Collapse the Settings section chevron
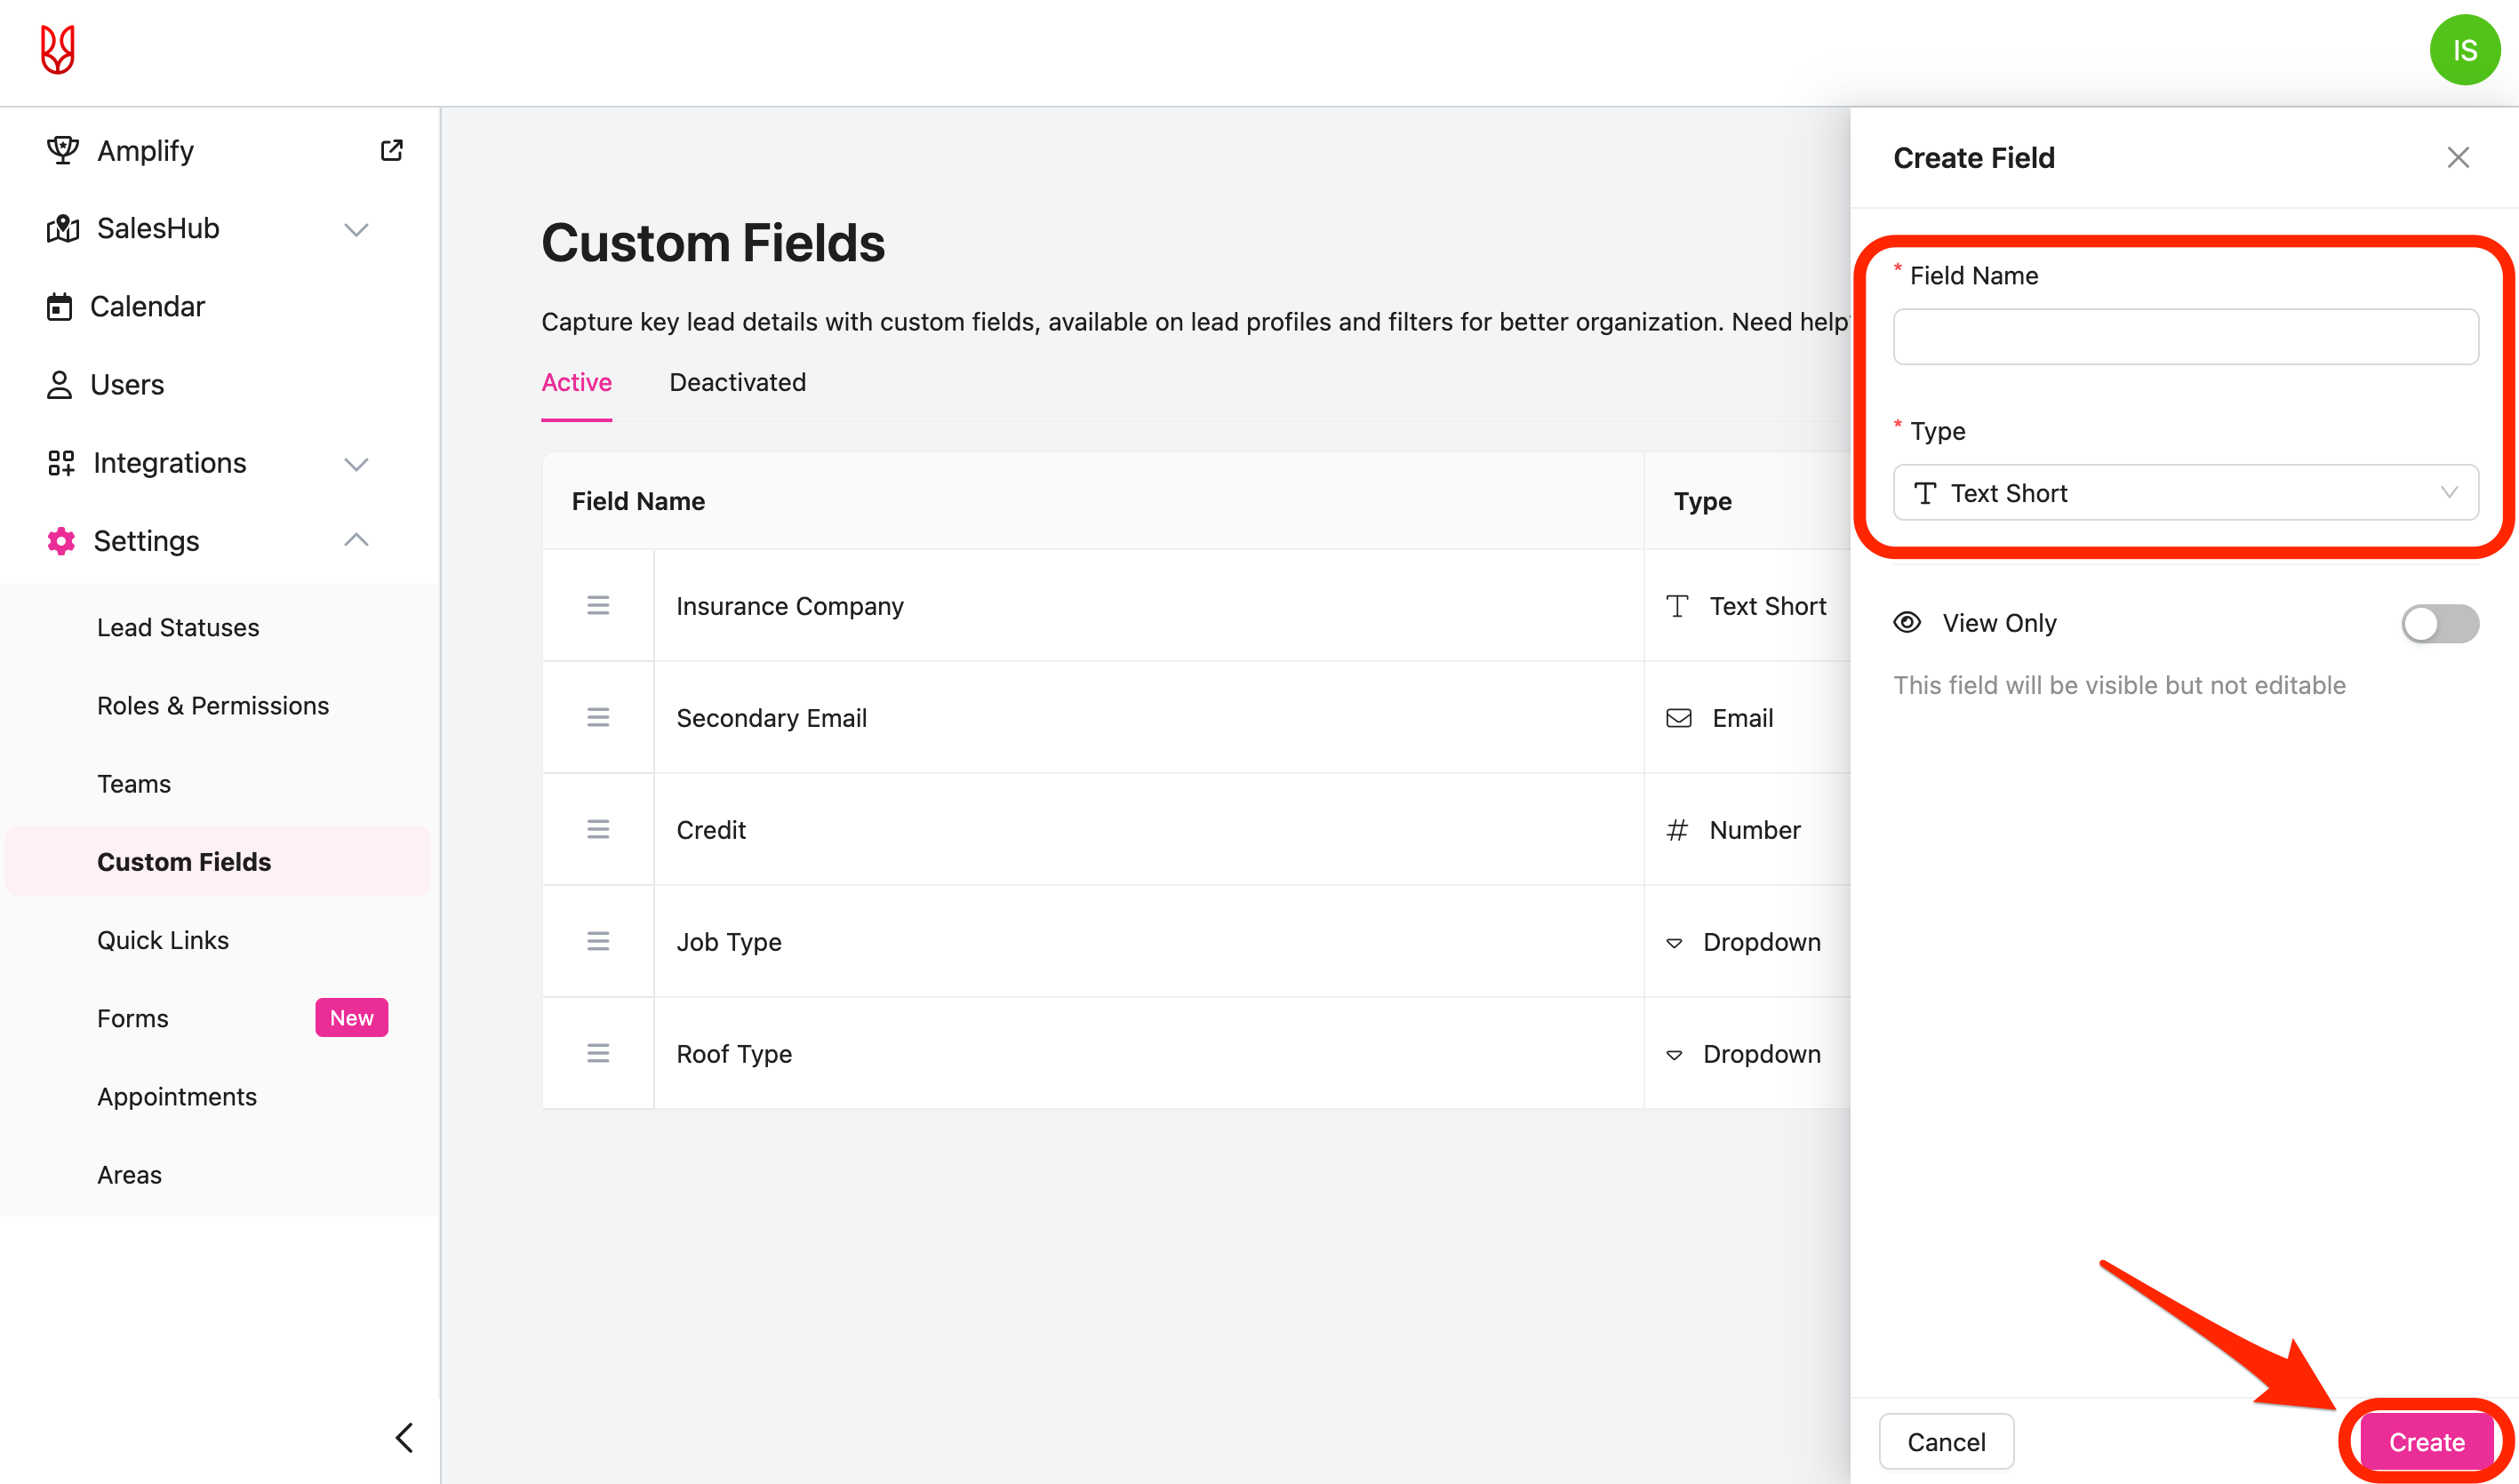 [x=356, y=541]
